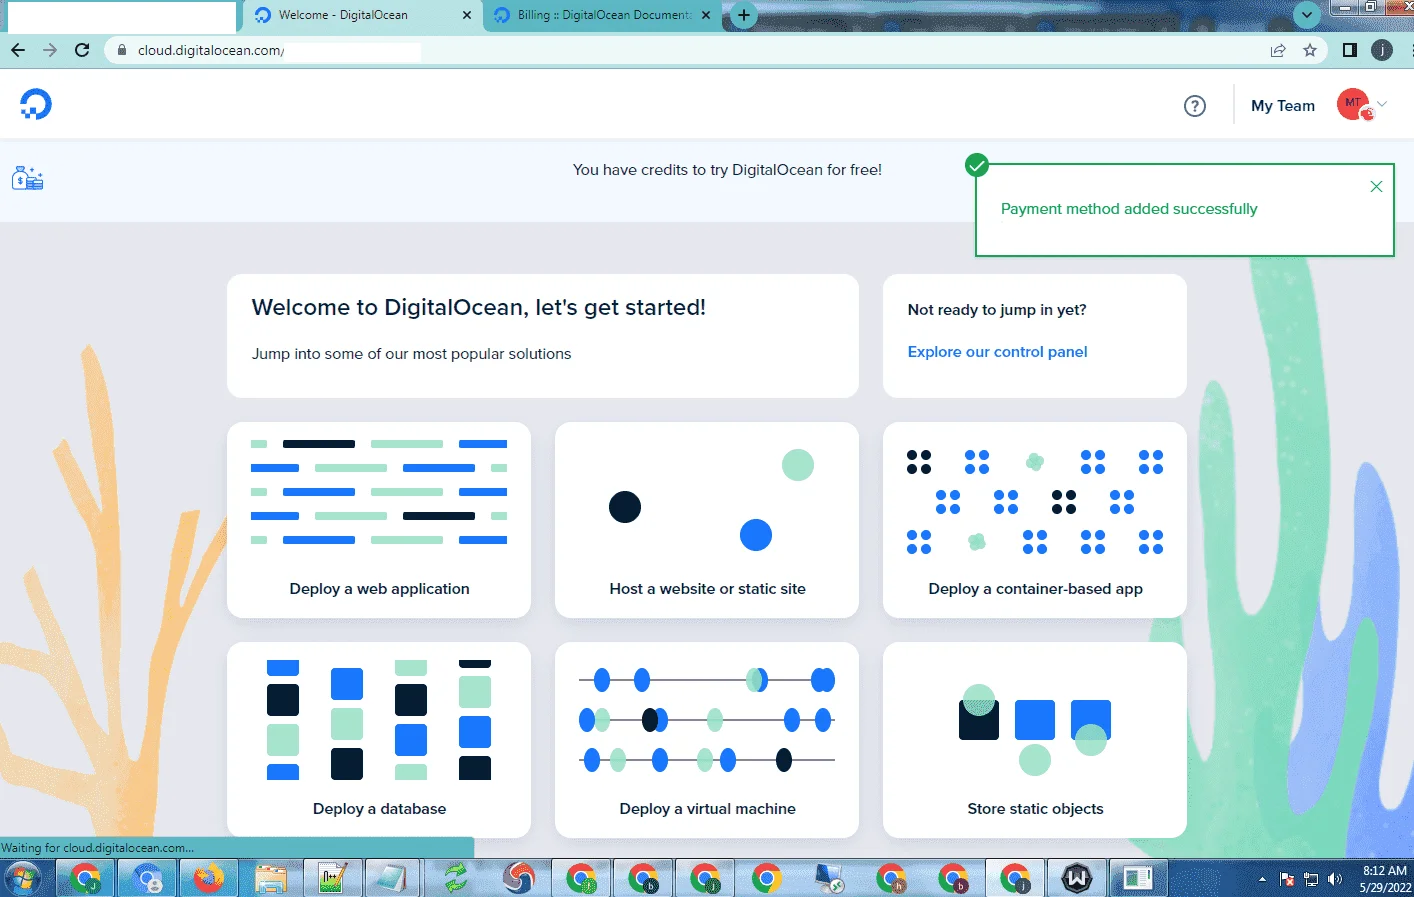Click the virtual machine illustration thumbnail
This screenshot has width=1414, height=897.
(707, 720)
